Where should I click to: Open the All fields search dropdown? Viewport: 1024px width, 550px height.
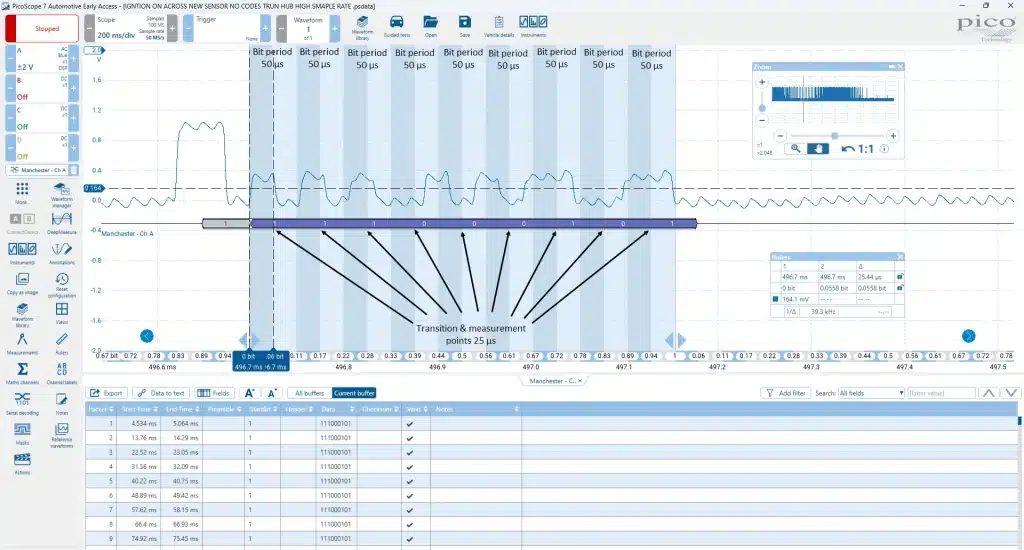click(871, 393)
